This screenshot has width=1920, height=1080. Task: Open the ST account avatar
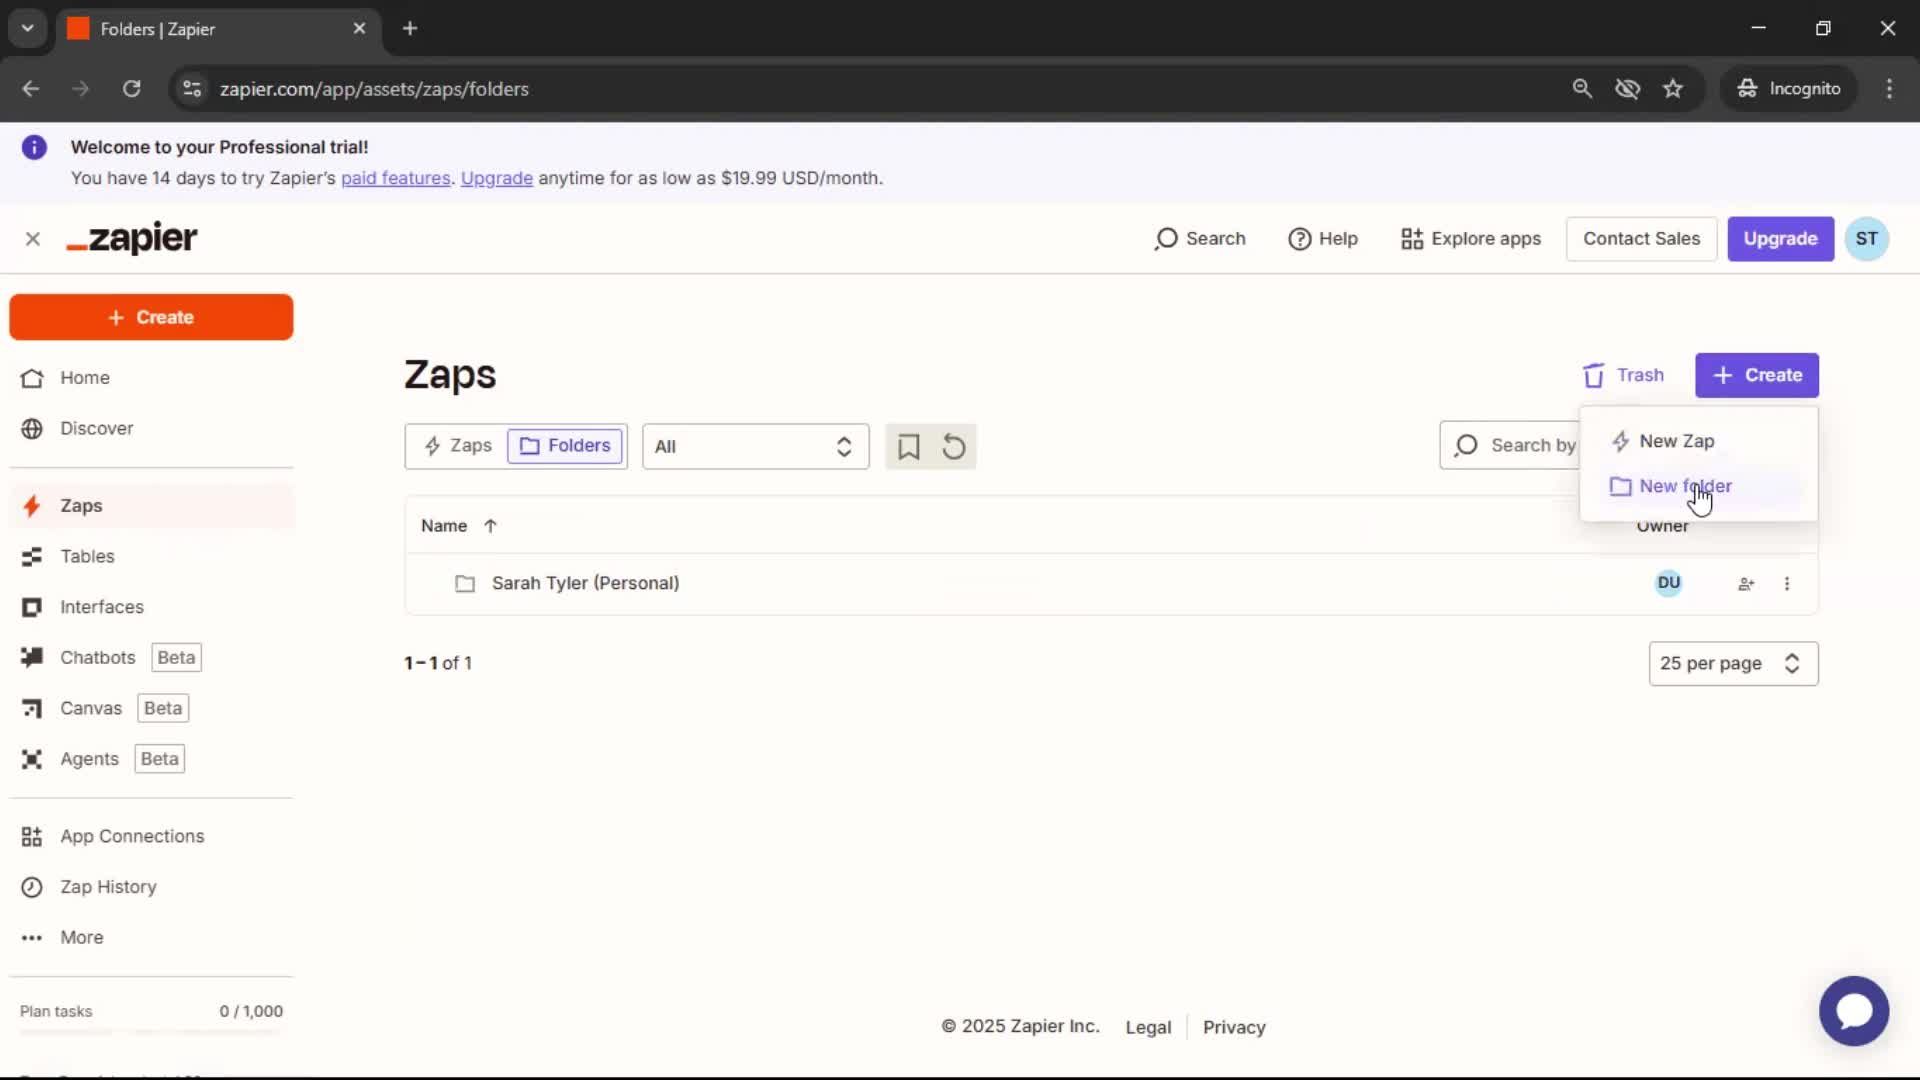click(1866, 239)
